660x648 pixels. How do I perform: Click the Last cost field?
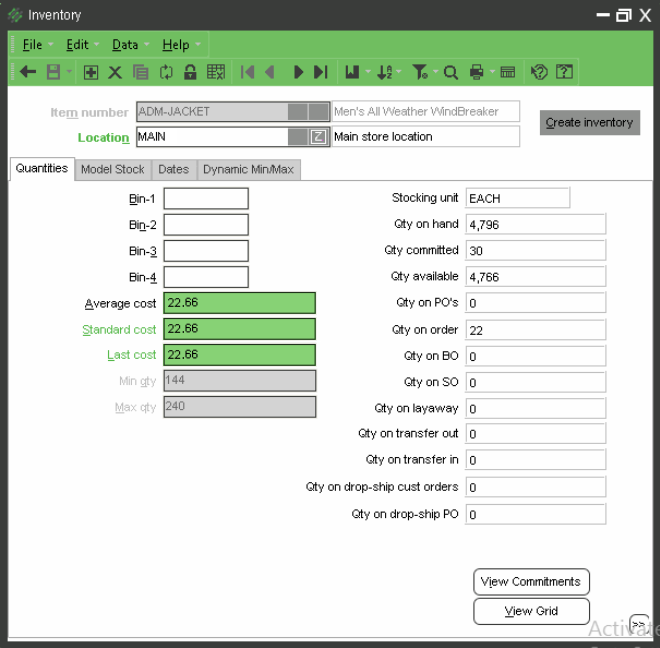(240, 355)
